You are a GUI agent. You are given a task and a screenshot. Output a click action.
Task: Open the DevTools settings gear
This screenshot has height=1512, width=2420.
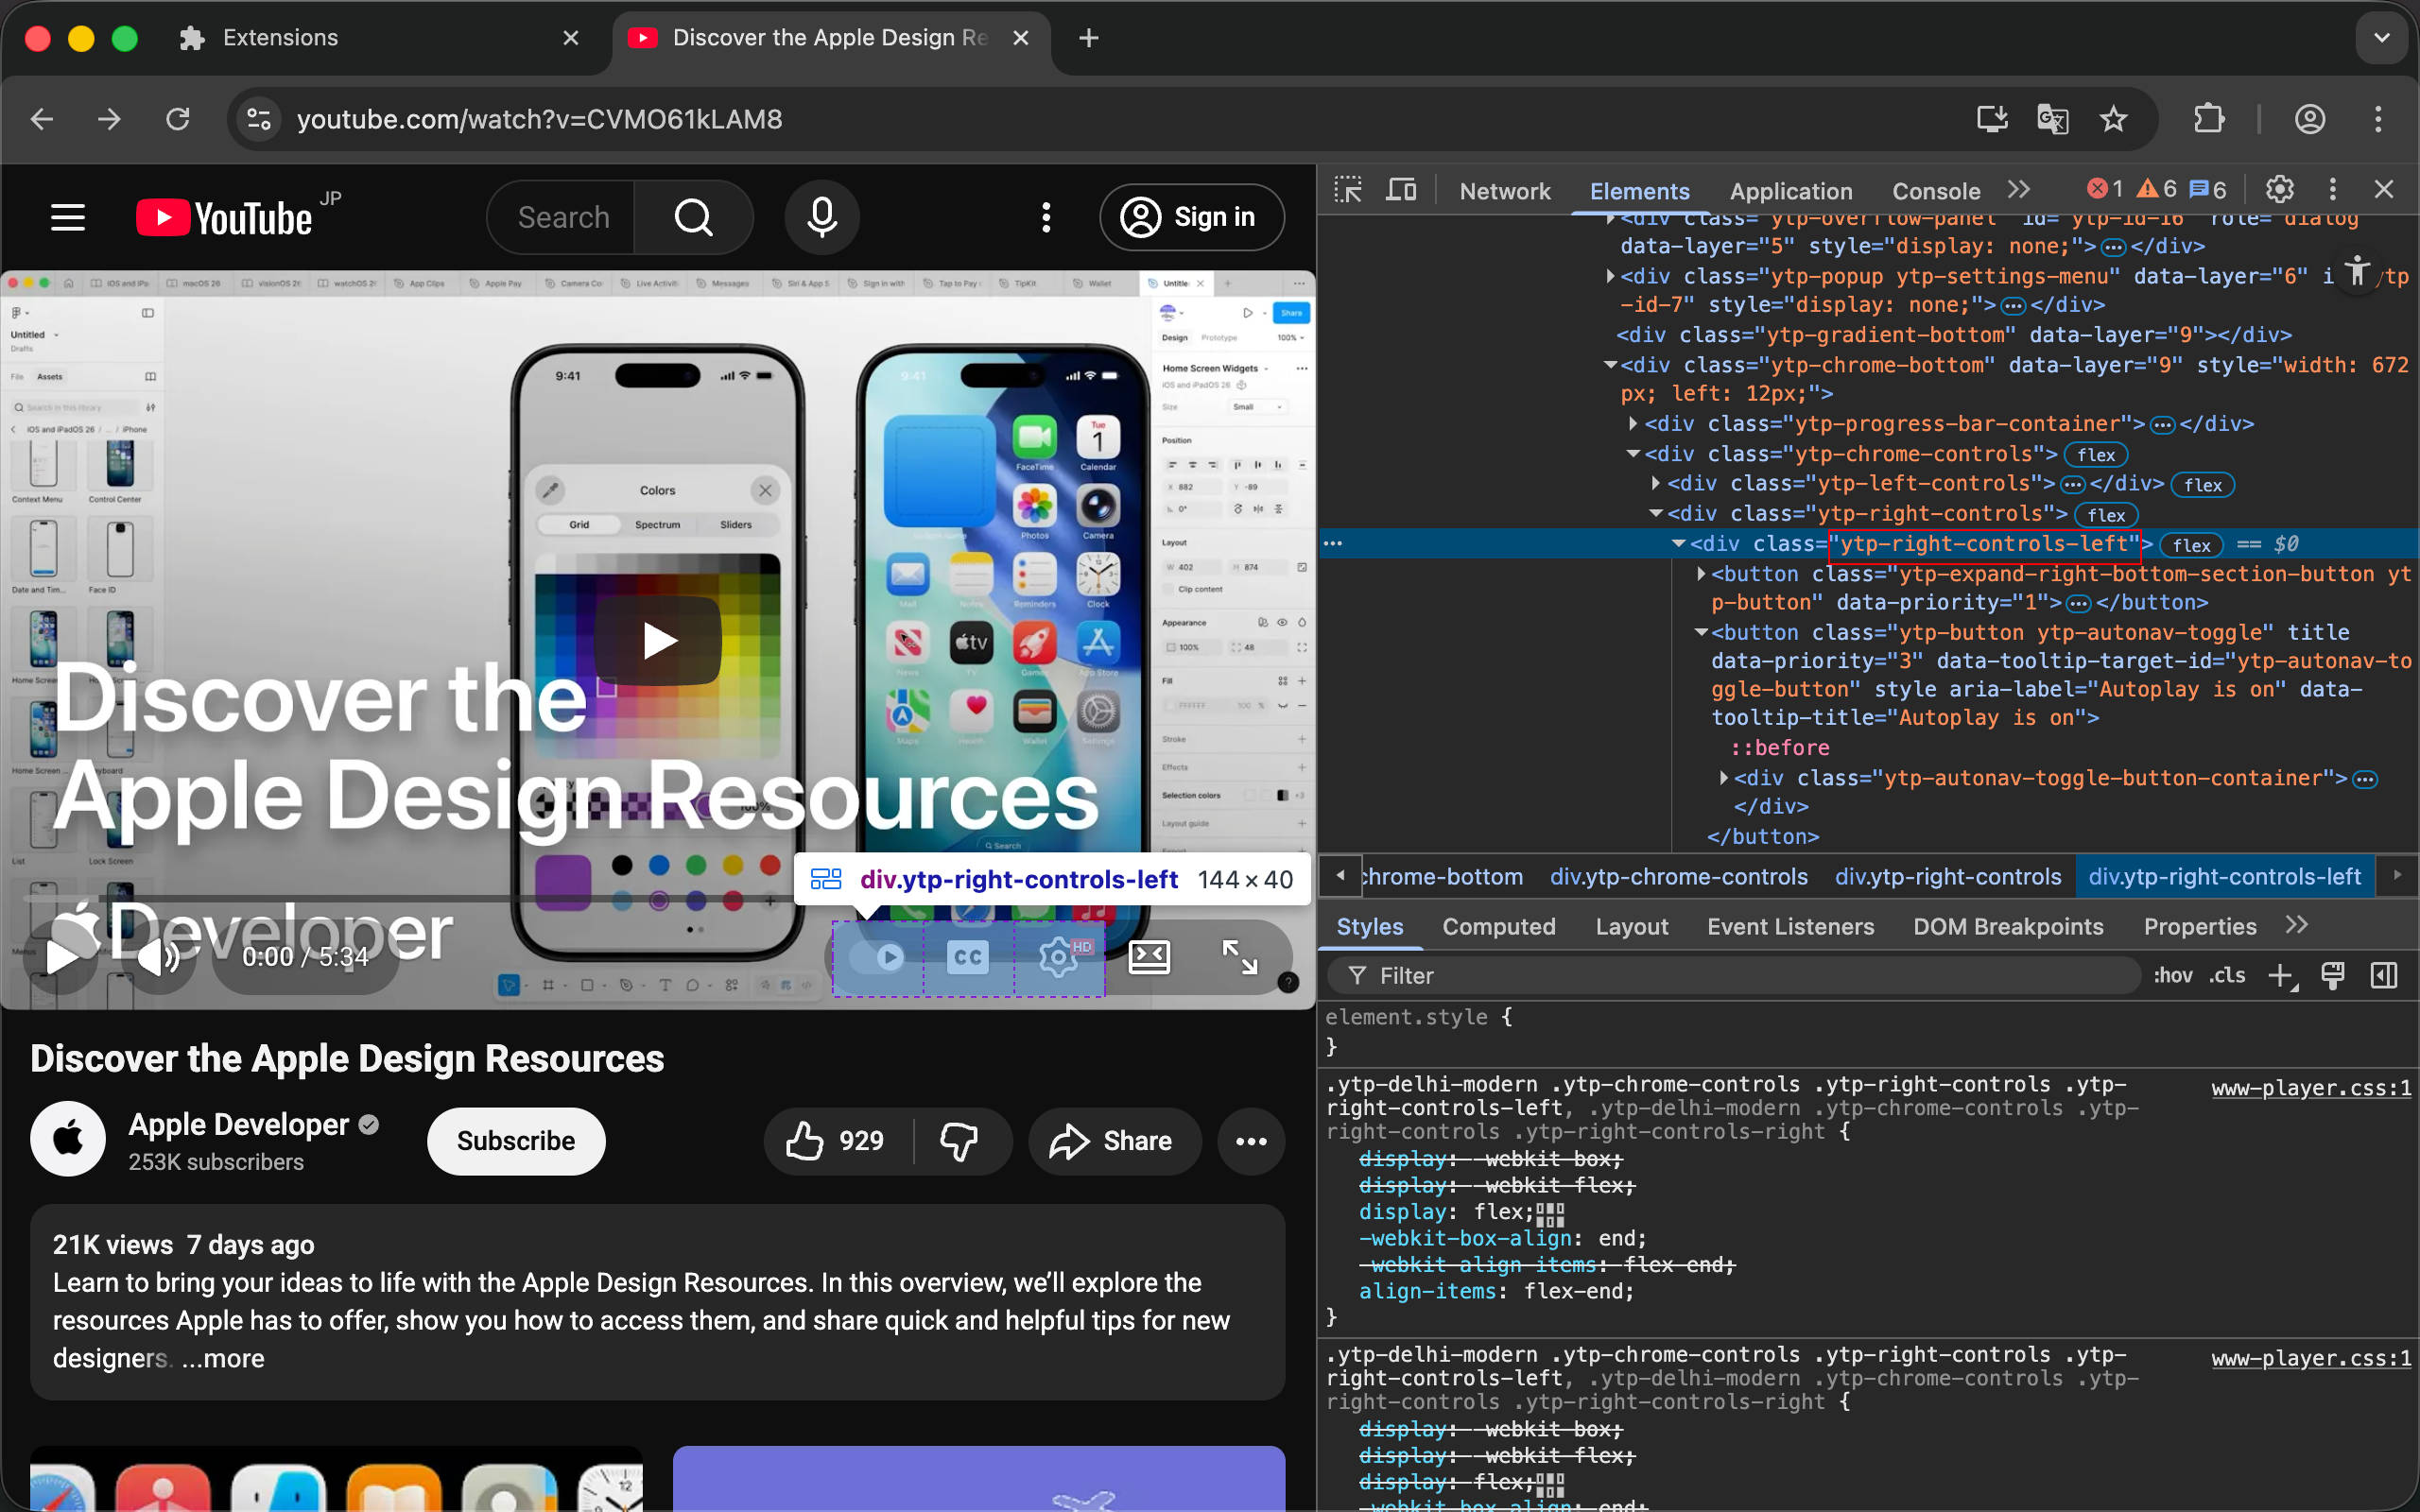point(2279,190)
